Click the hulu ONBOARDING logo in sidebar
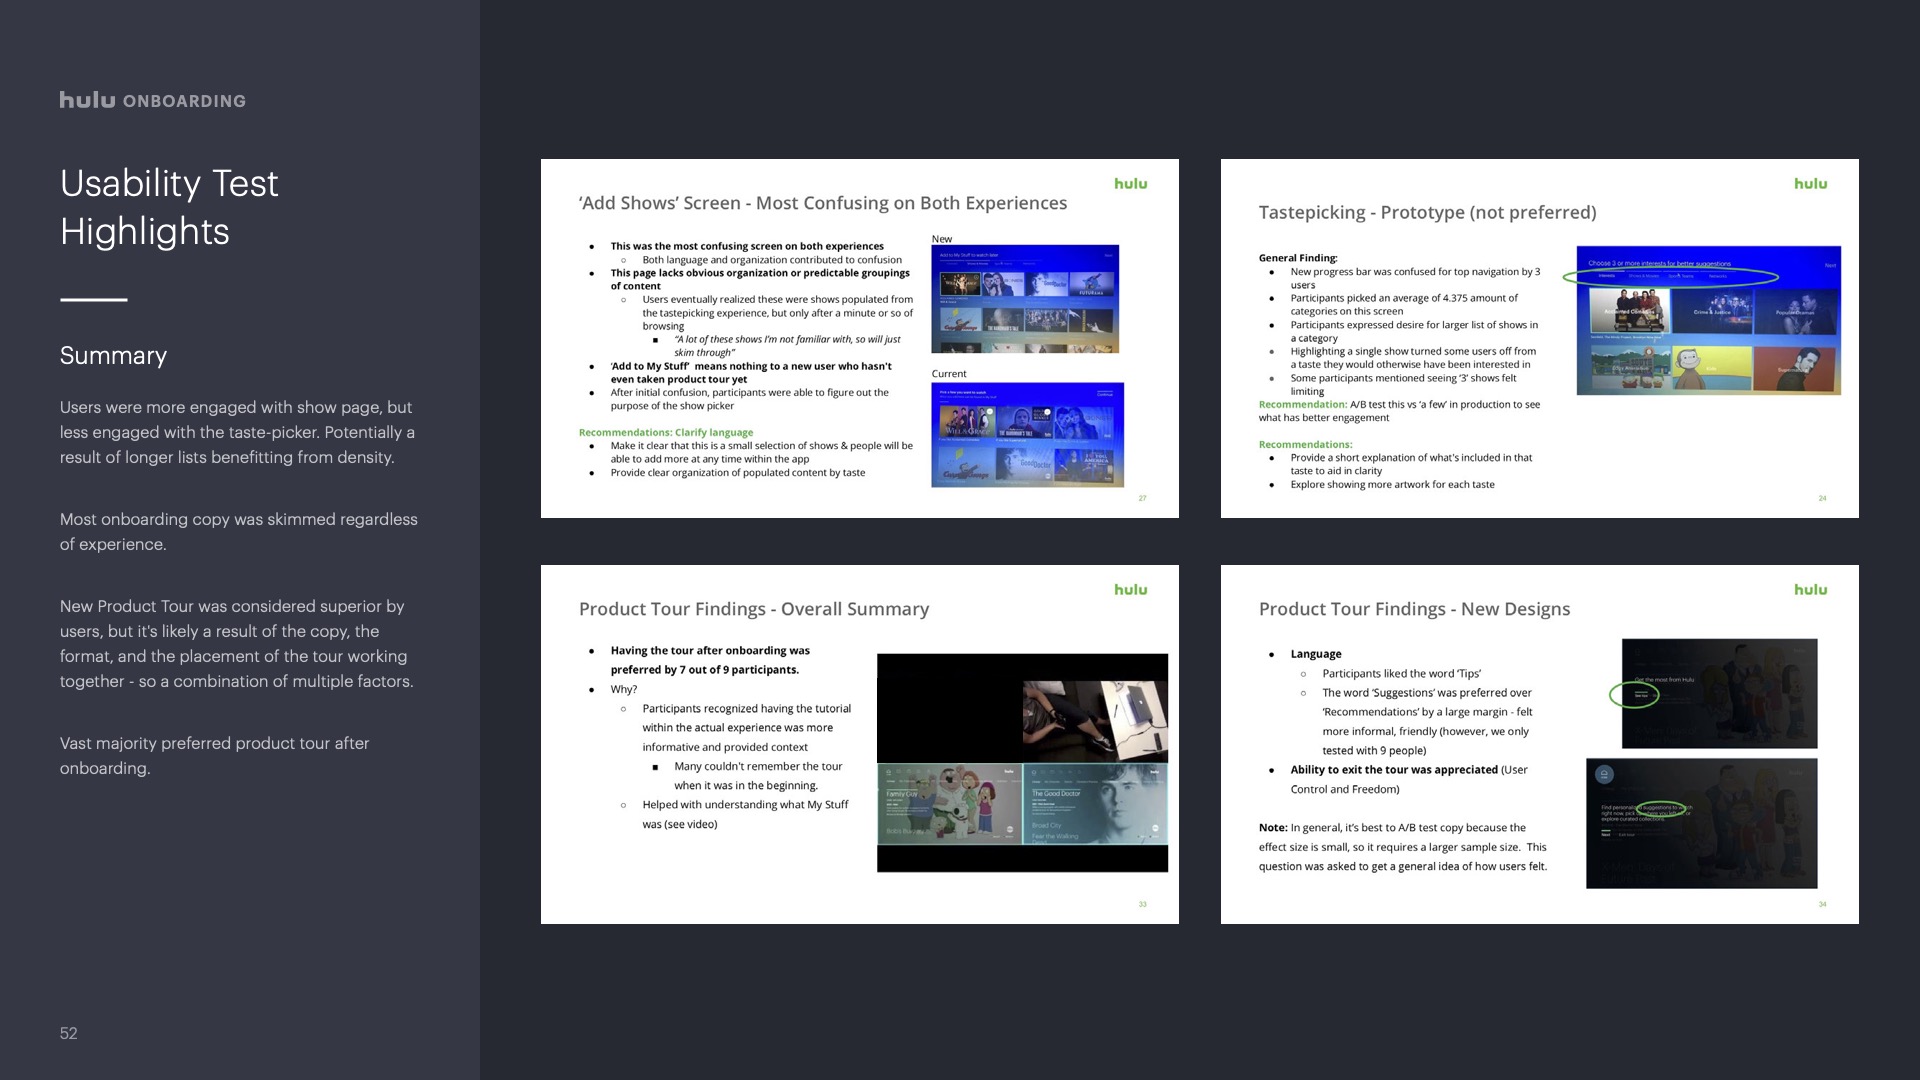The height and width of the screenshot is (1080, 1920). tap(152, 100)
